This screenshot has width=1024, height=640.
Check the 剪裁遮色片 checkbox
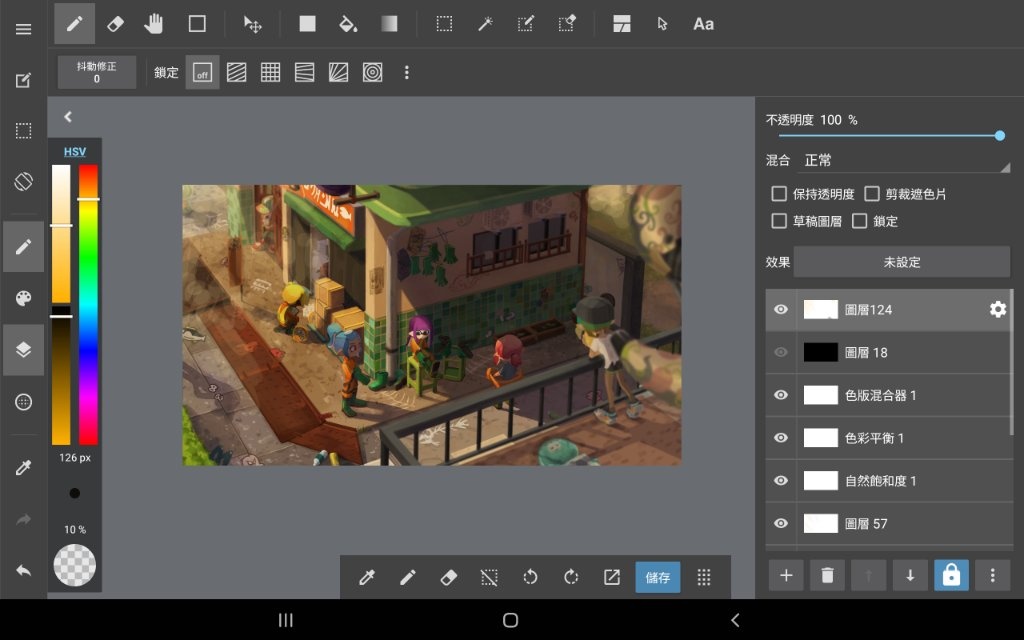[x=872, y=194]
